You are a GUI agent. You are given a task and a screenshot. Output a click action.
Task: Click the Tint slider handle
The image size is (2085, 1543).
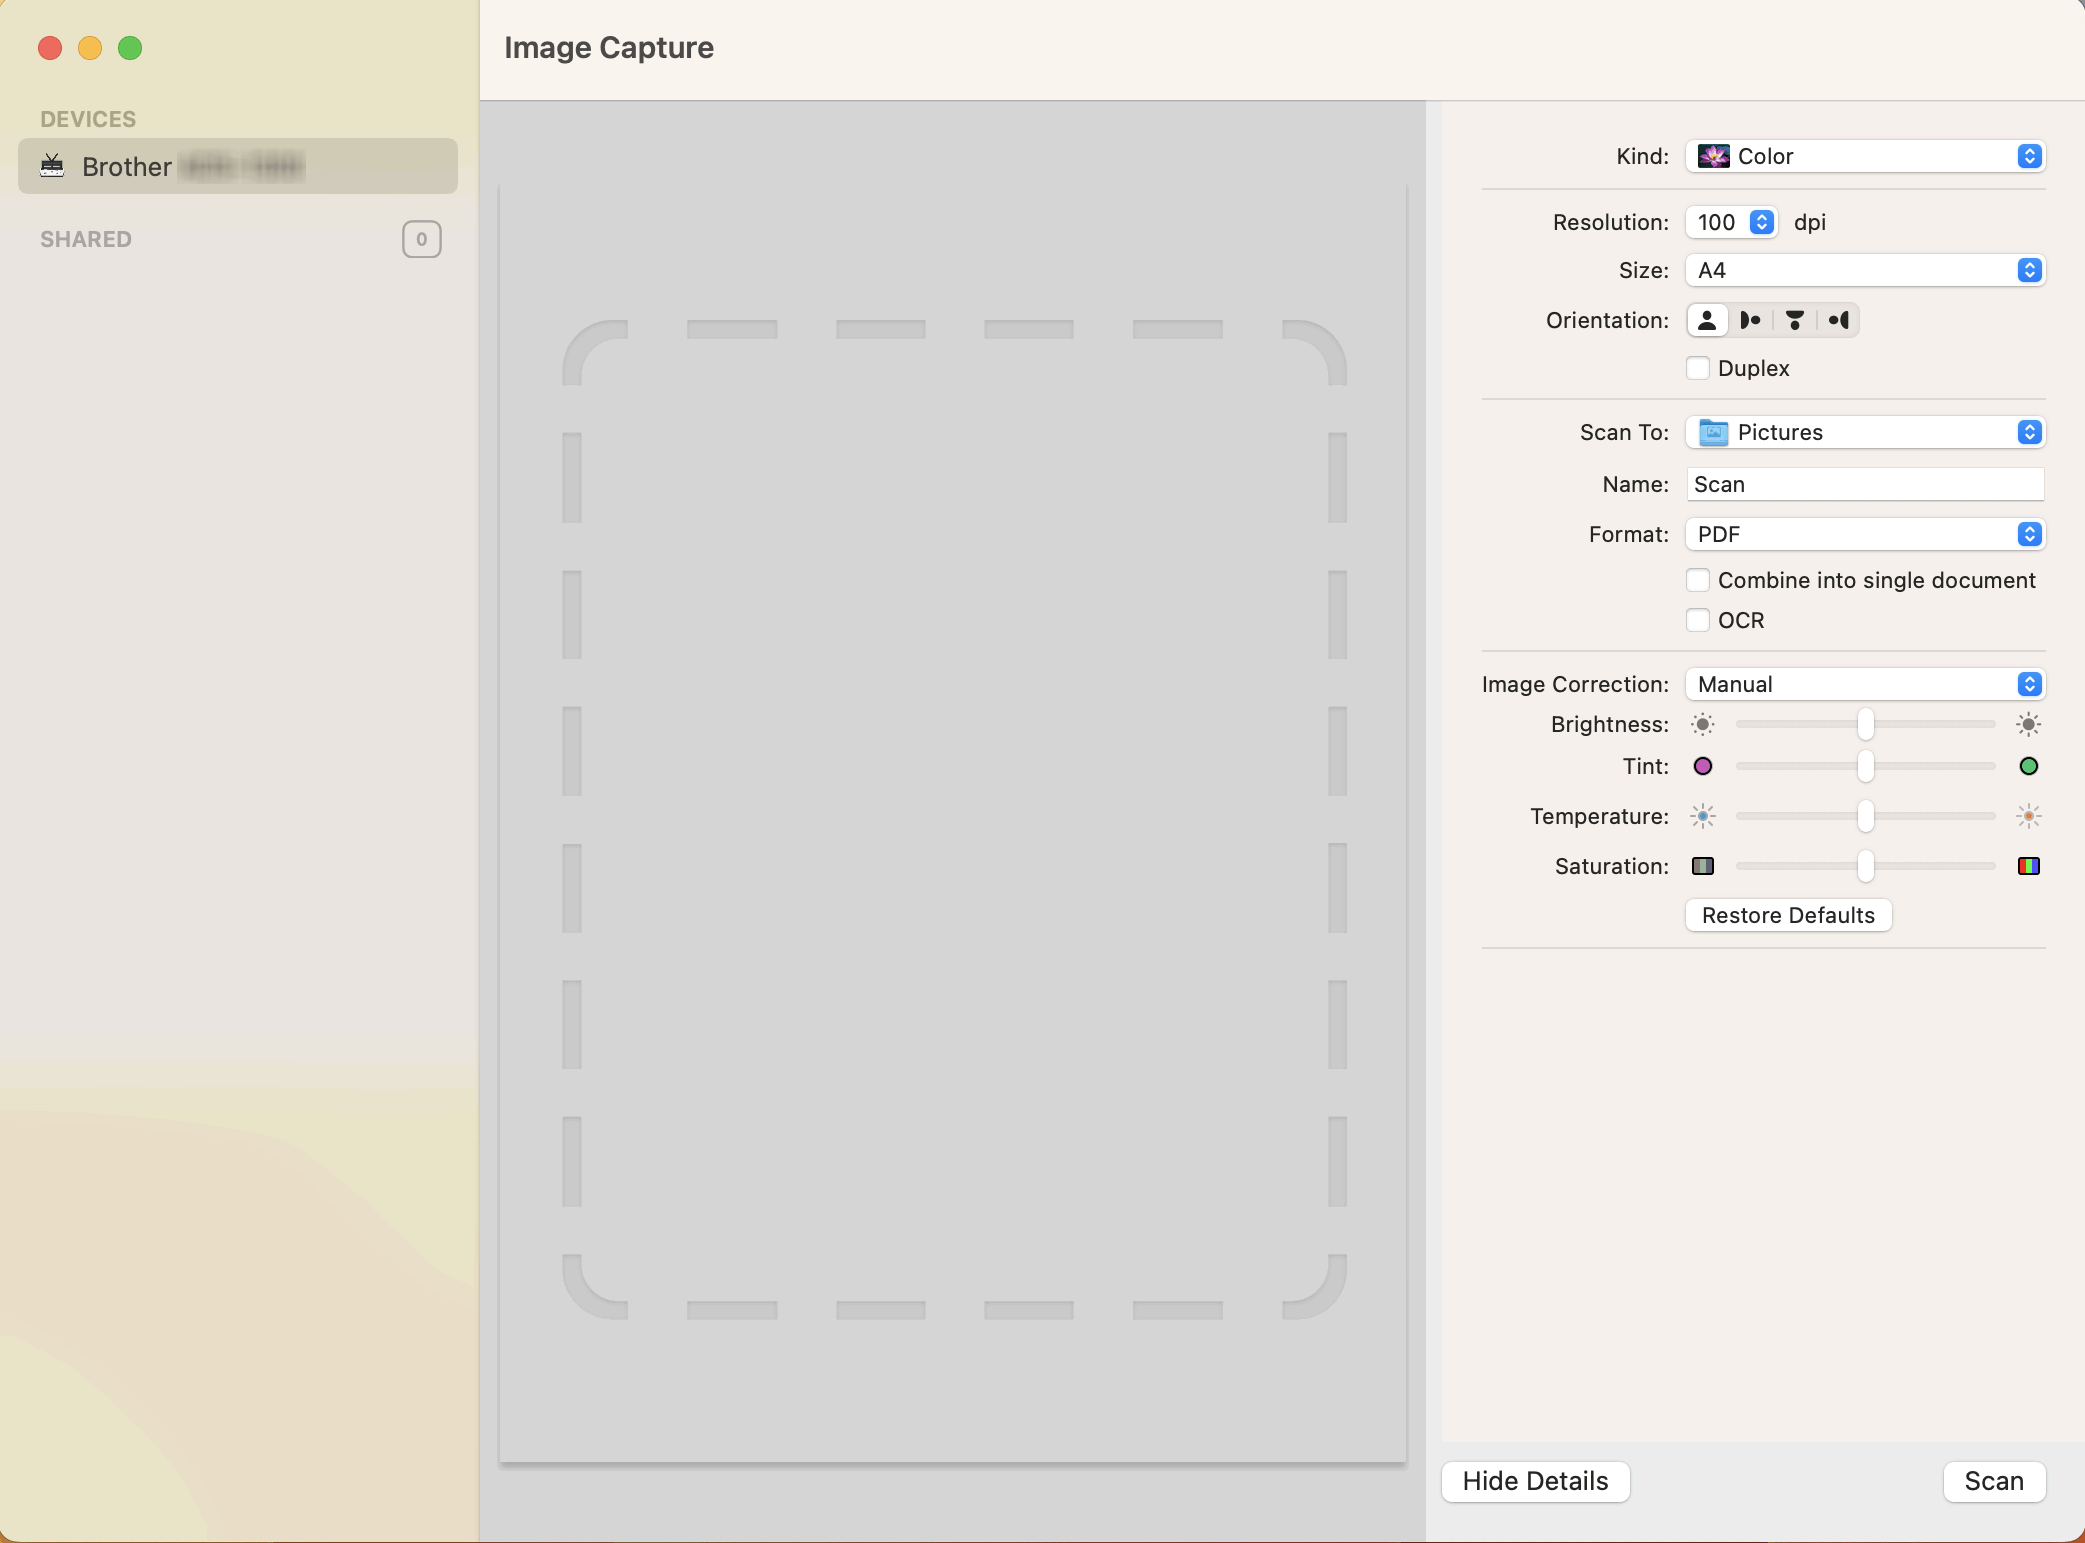[1866, 766]
